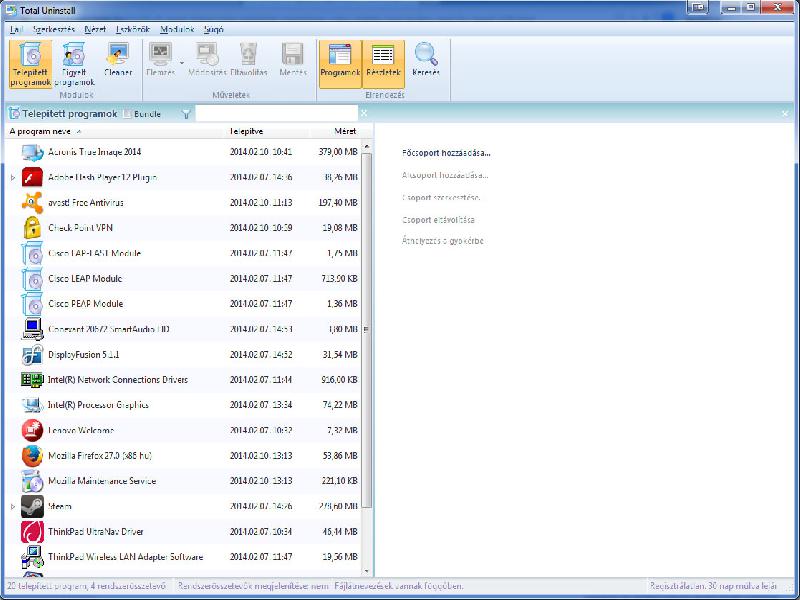Open the Súgó menu
Image resolution: width=800 pixels, height=600 pixels.
214,30
